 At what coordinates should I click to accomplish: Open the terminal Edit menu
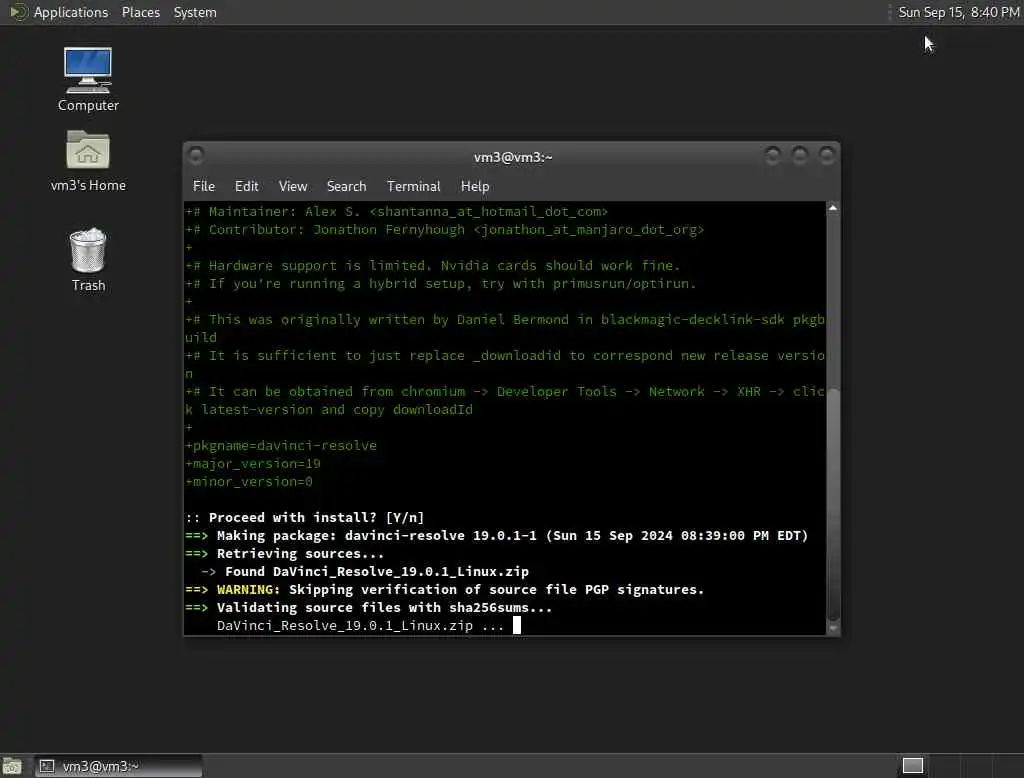[246, 186]
